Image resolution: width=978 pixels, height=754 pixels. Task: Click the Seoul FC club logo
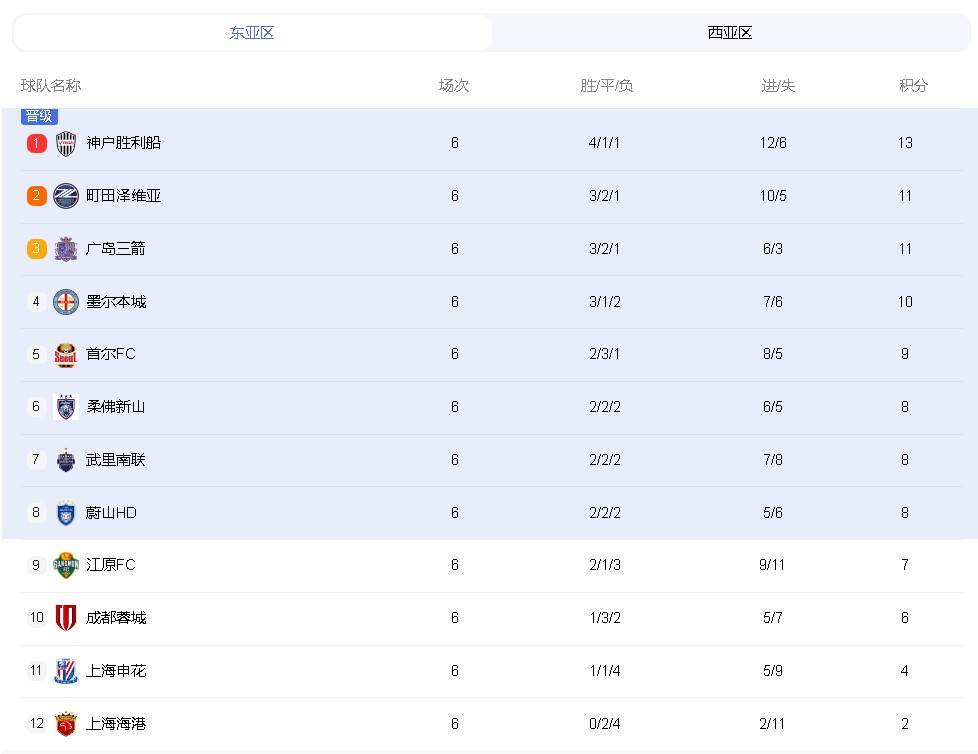(65, 354)
